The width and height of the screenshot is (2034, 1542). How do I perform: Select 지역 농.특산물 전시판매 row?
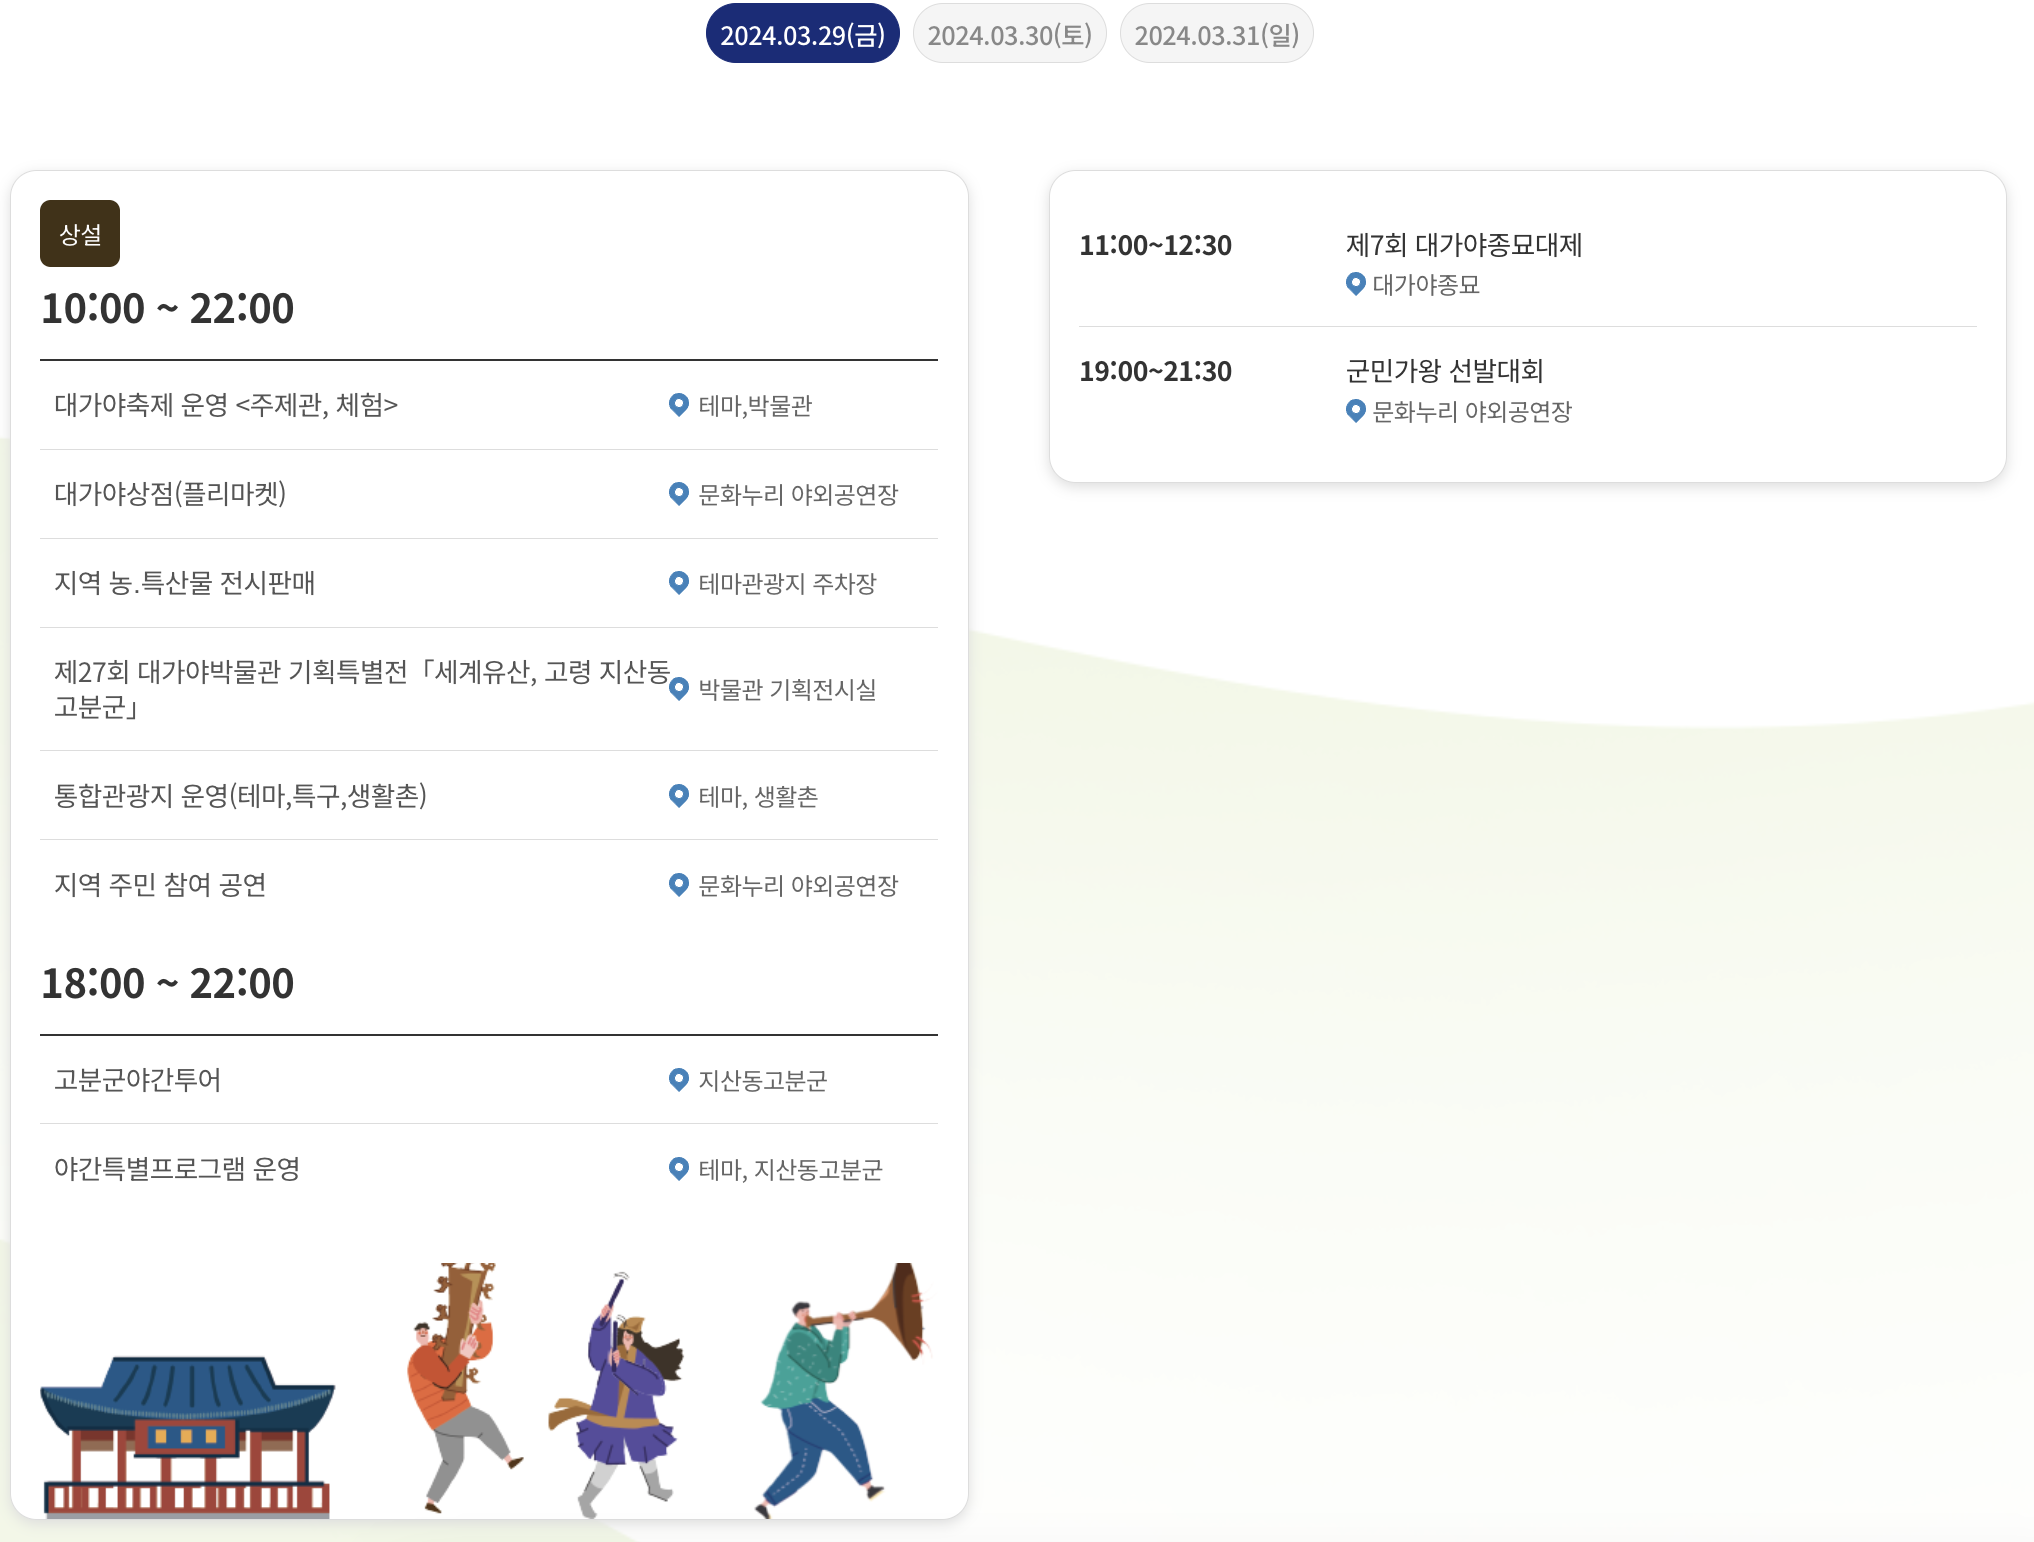pyautogui.click(x=185, y=583)
